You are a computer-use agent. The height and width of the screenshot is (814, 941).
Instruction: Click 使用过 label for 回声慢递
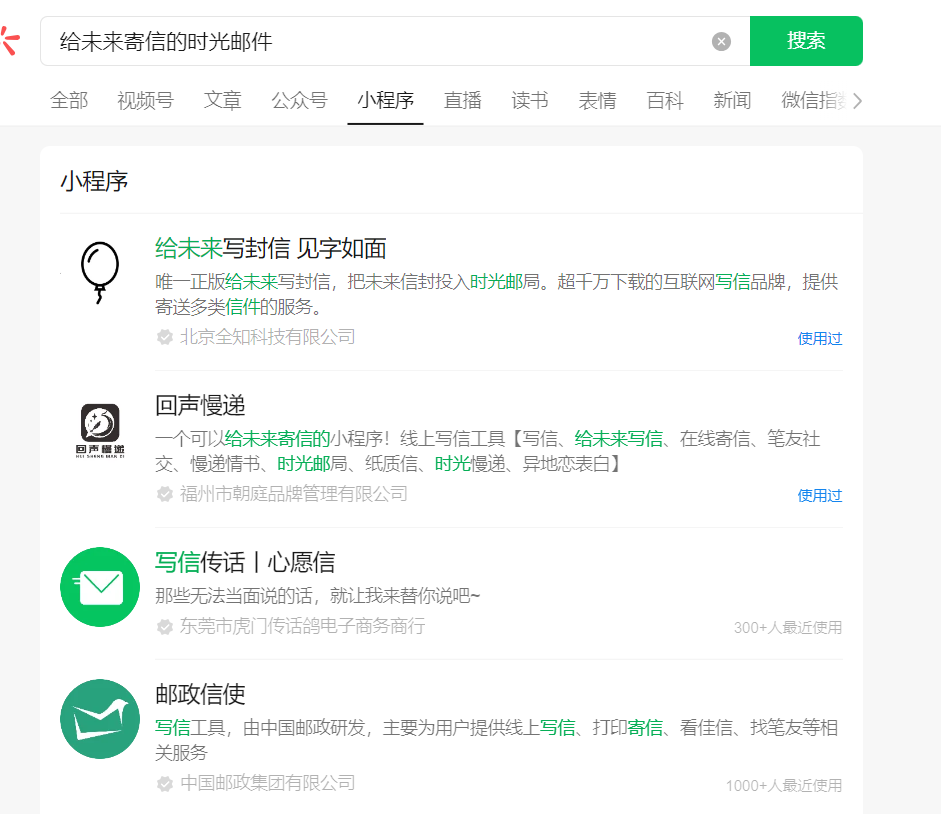click(820, 495)
